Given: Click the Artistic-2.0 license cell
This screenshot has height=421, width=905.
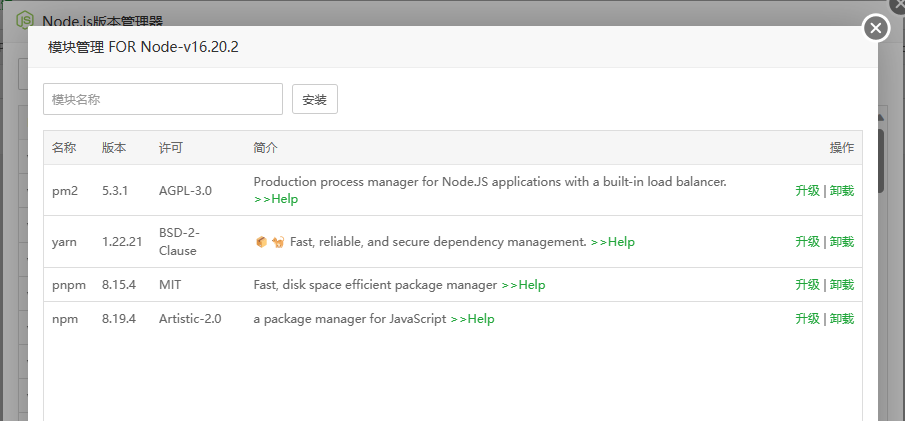Looking at the screenshot, I should 190,319.
